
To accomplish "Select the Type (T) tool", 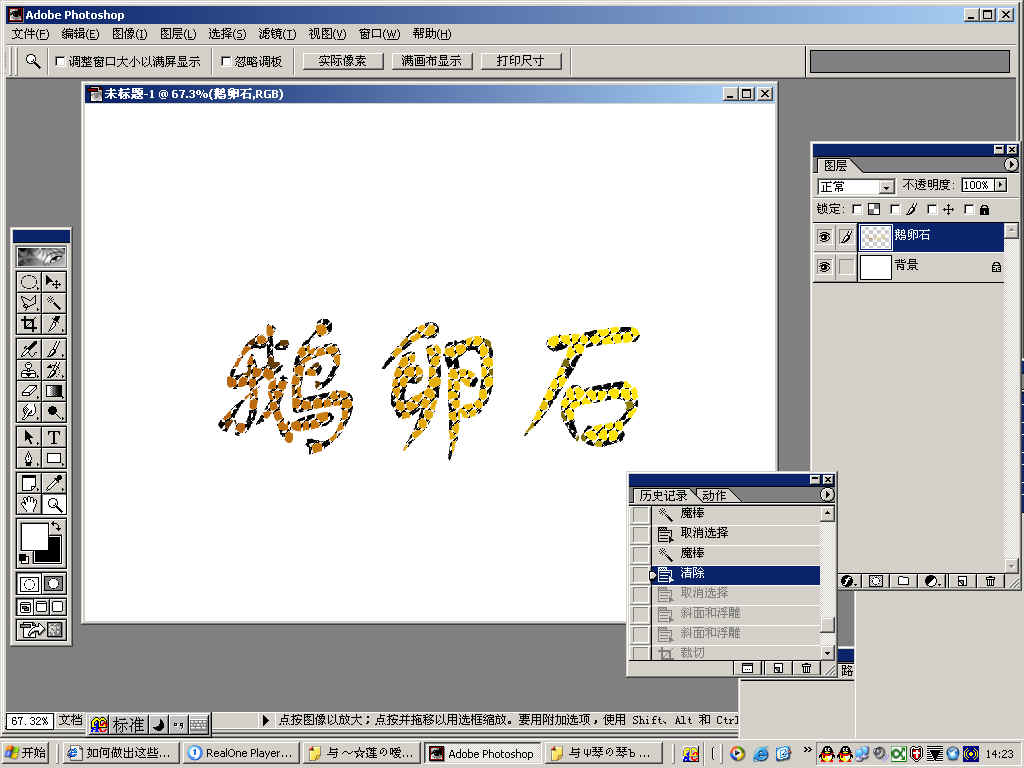I will coord(54,437).
